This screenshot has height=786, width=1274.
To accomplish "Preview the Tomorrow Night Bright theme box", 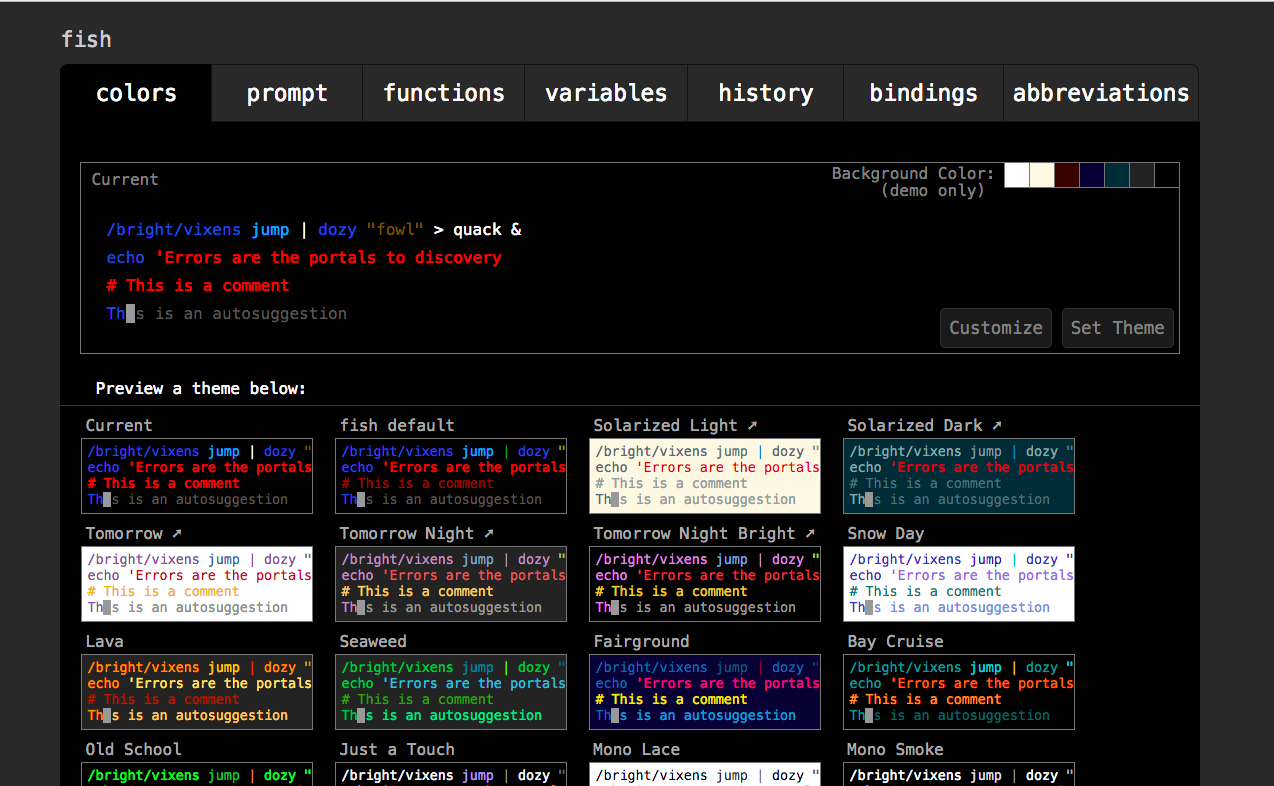I will (x=705, y=584).
